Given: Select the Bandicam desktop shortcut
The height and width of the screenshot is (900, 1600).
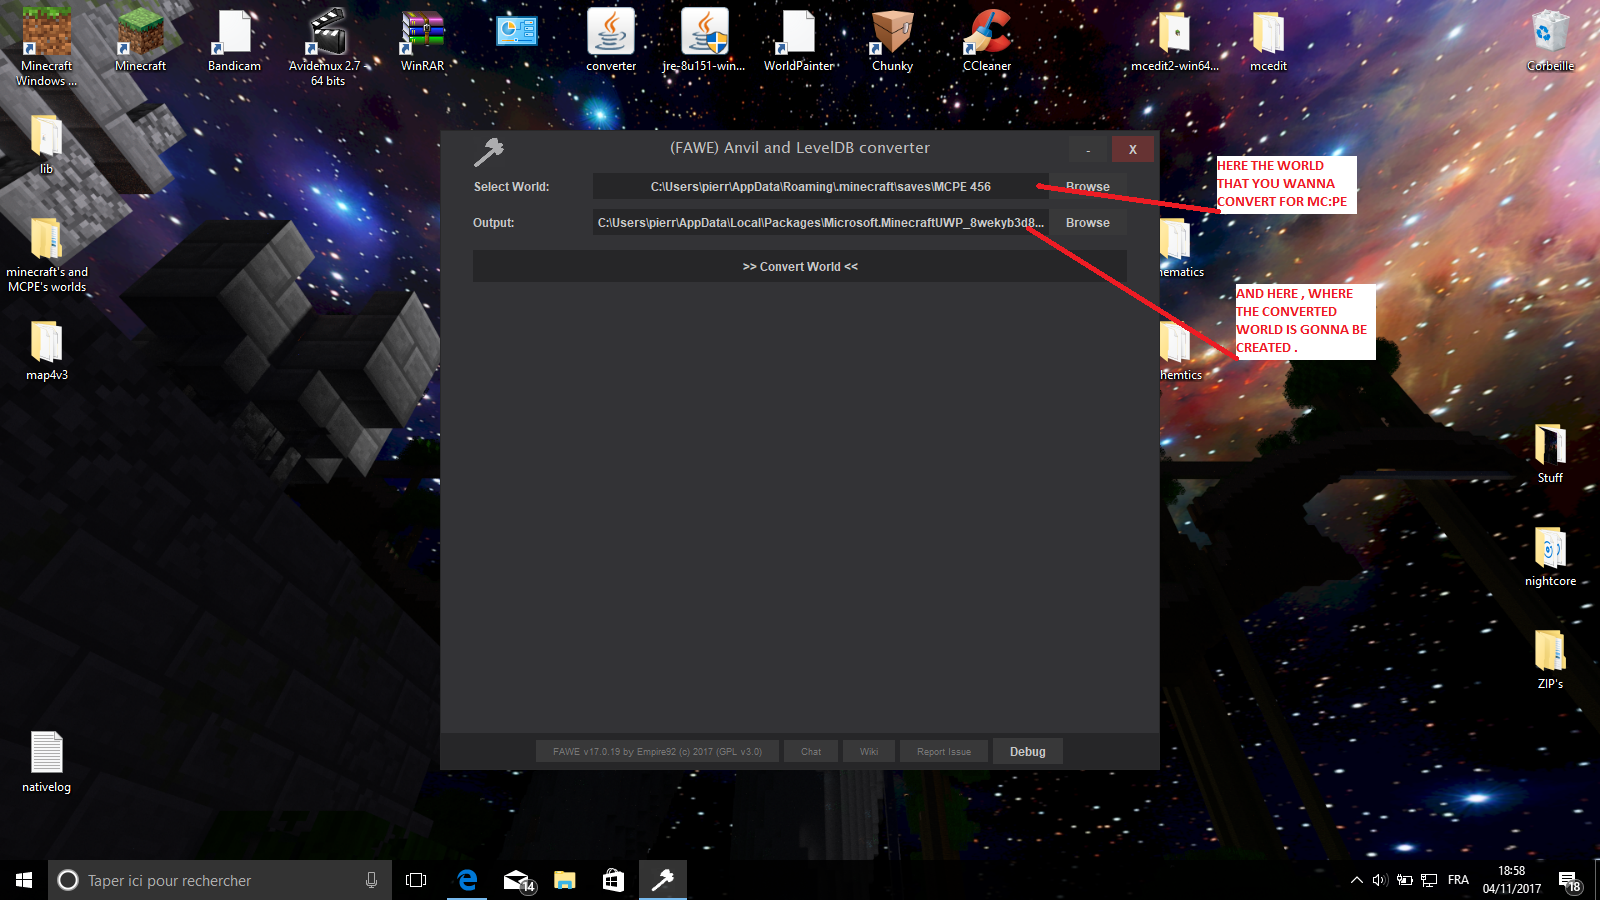Looking at the screenshot, I should click(x=234, y=42).
